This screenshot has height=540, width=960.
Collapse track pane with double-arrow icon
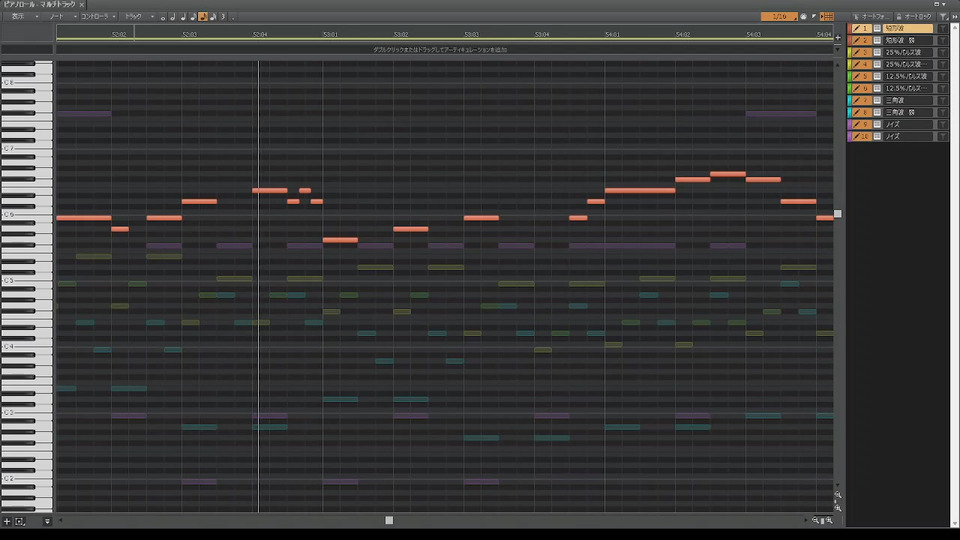pos(954,17)
